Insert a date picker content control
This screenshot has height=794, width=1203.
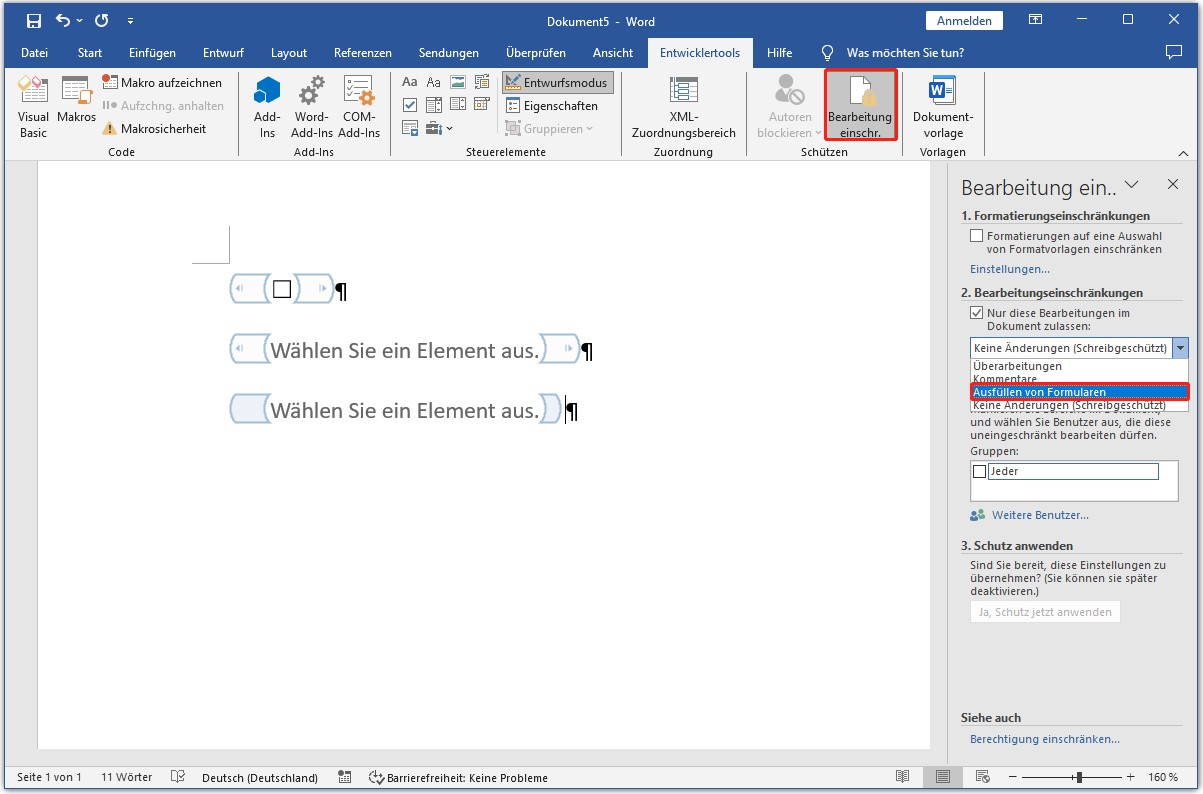(483, 103)
